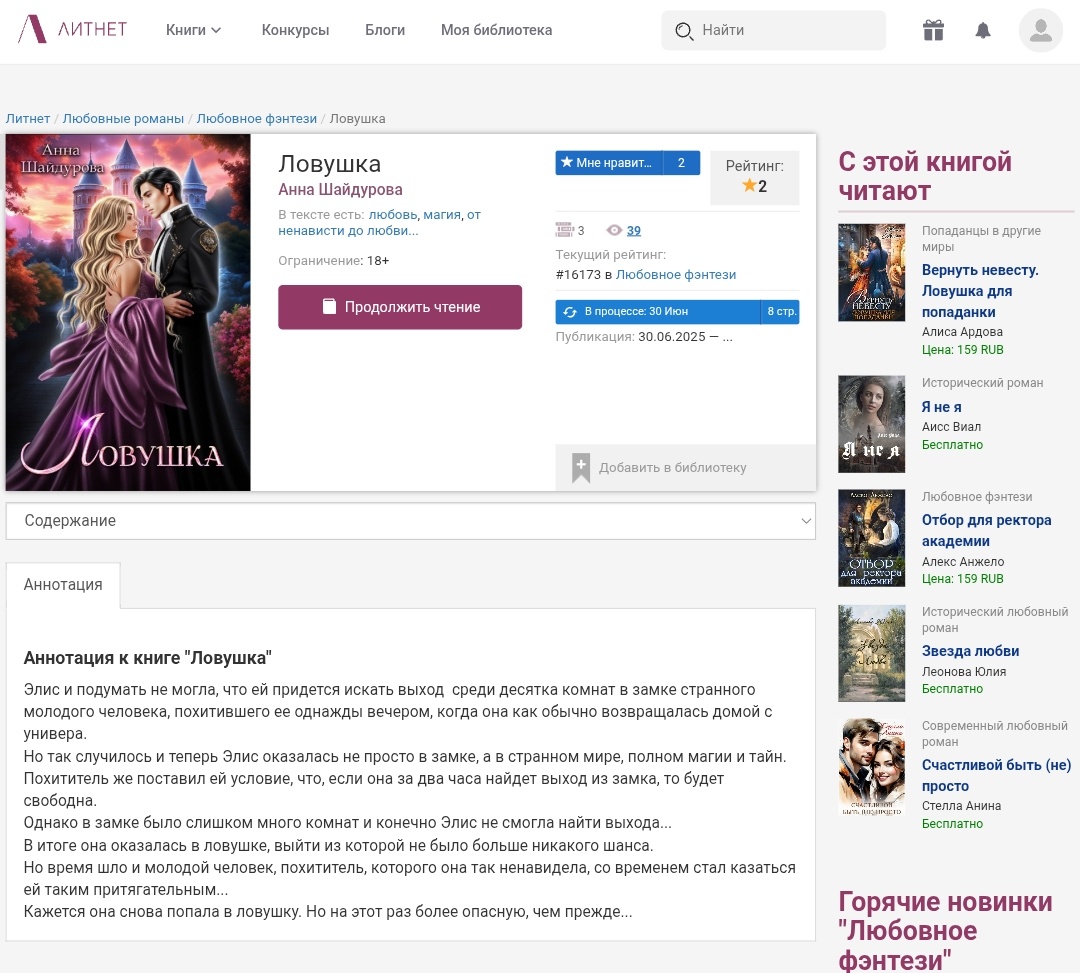Open Звезда любви cover thumbnail
Screen dimensions: 1080x973
[871, 653]
